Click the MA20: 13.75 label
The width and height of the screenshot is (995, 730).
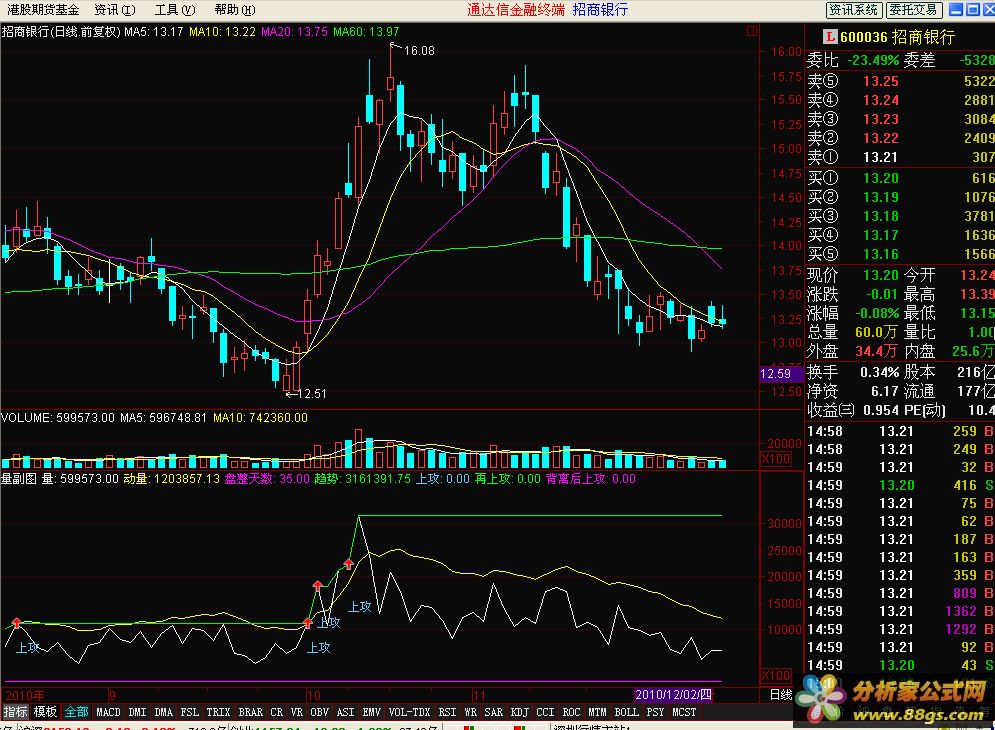[x=294, y=31]
